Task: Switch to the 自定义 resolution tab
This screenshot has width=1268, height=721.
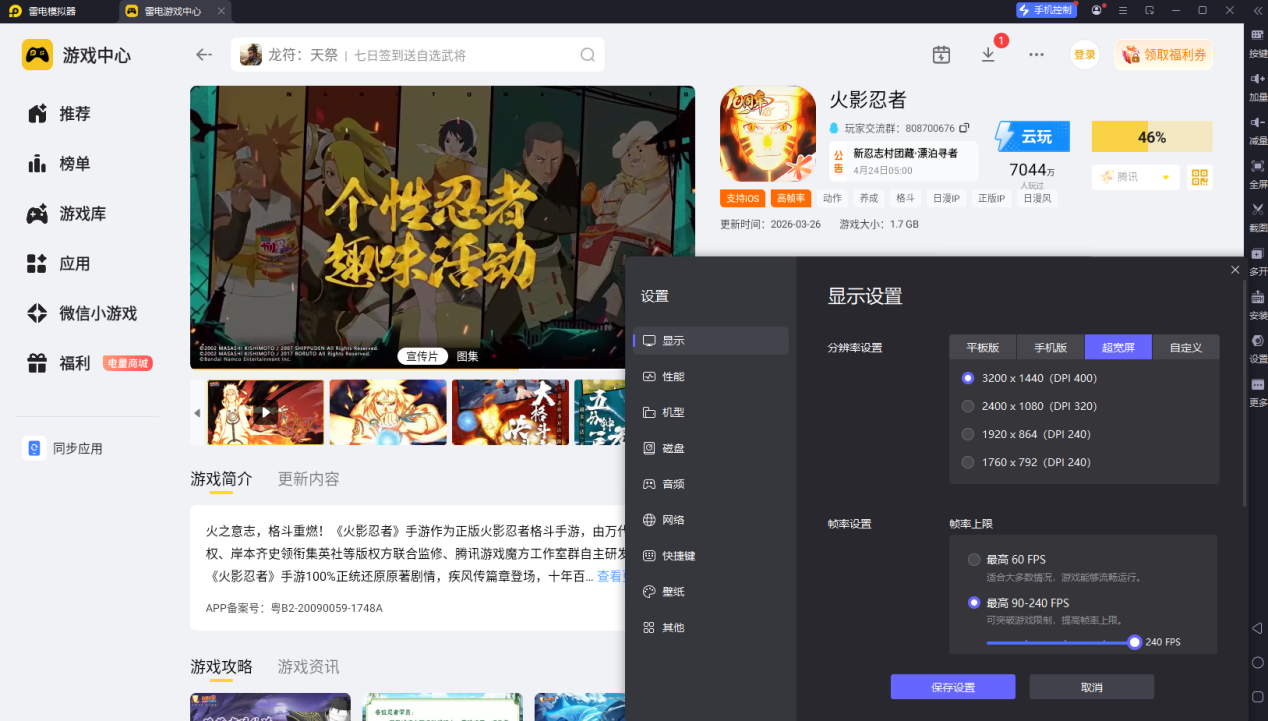Action: click(x=1186, y=347)
